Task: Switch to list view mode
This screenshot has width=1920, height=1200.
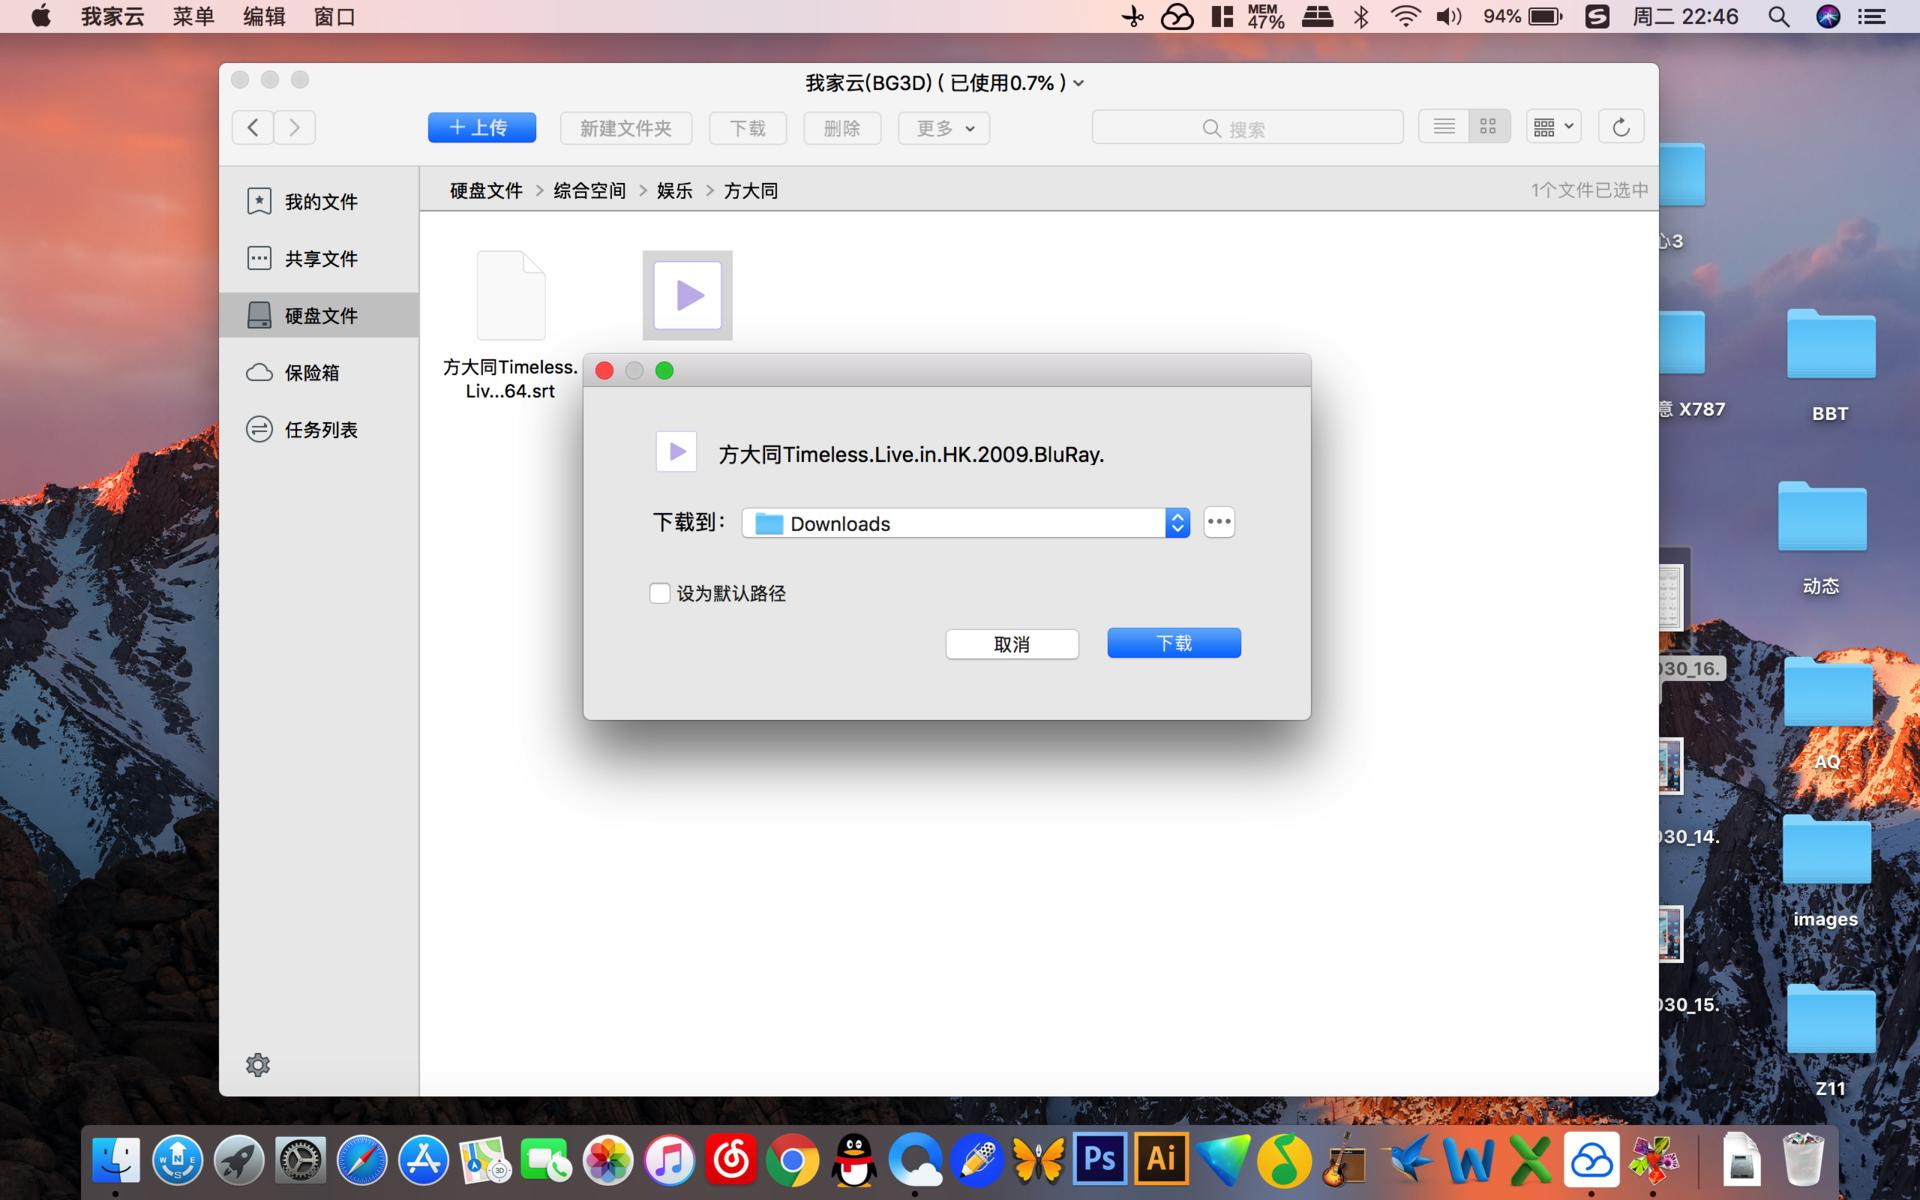Action: click(x=1443, y=126)
